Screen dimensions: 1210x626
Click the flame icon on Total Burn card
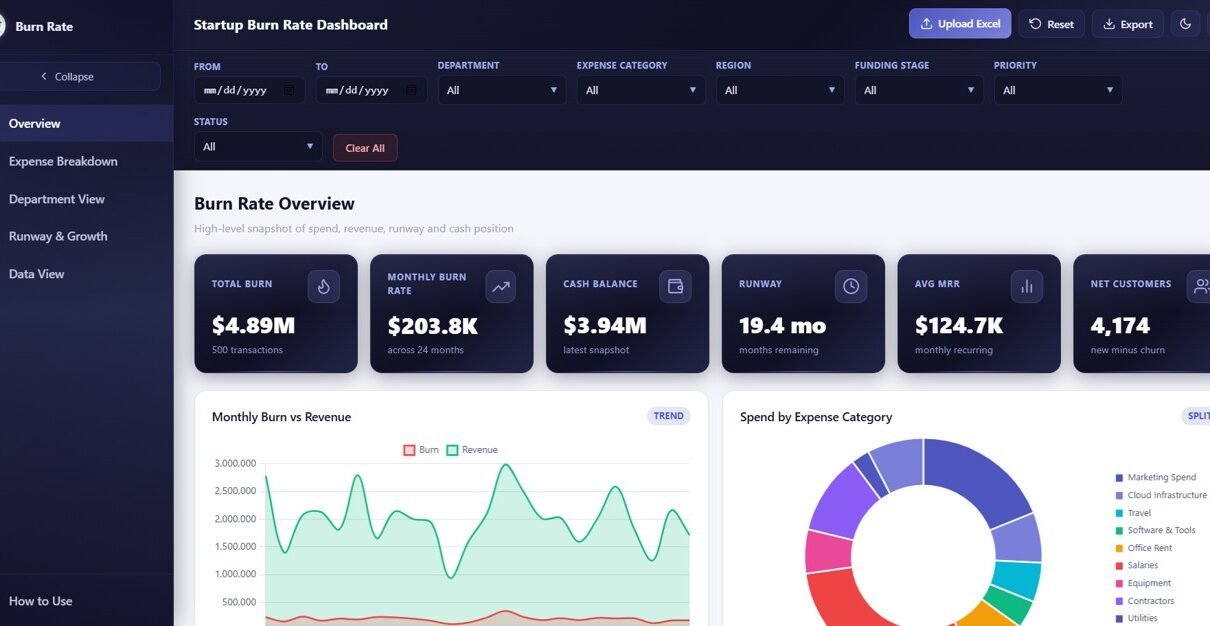click(323, 287)
